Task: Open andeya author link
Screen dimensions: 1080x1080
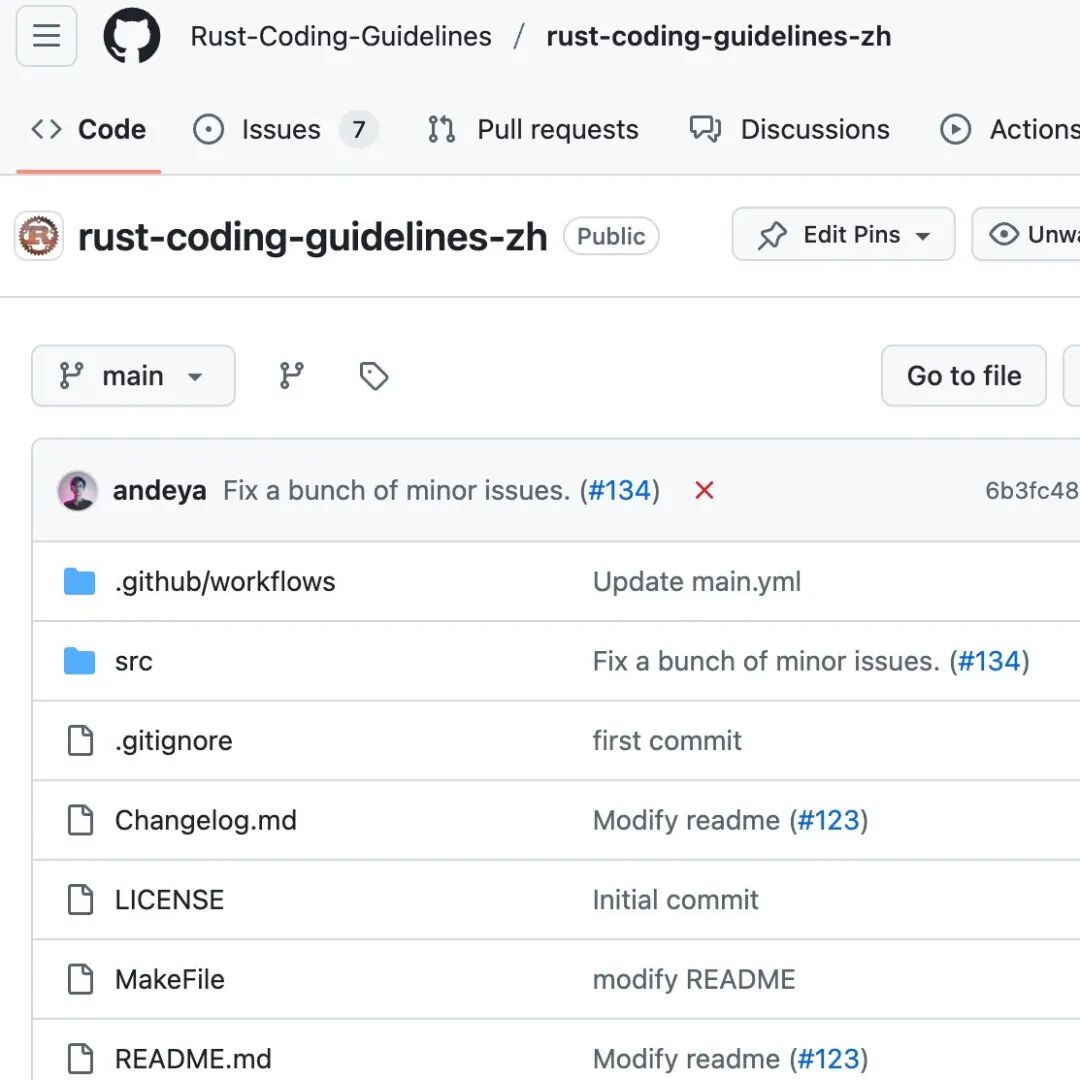Action: pos(159,490)
